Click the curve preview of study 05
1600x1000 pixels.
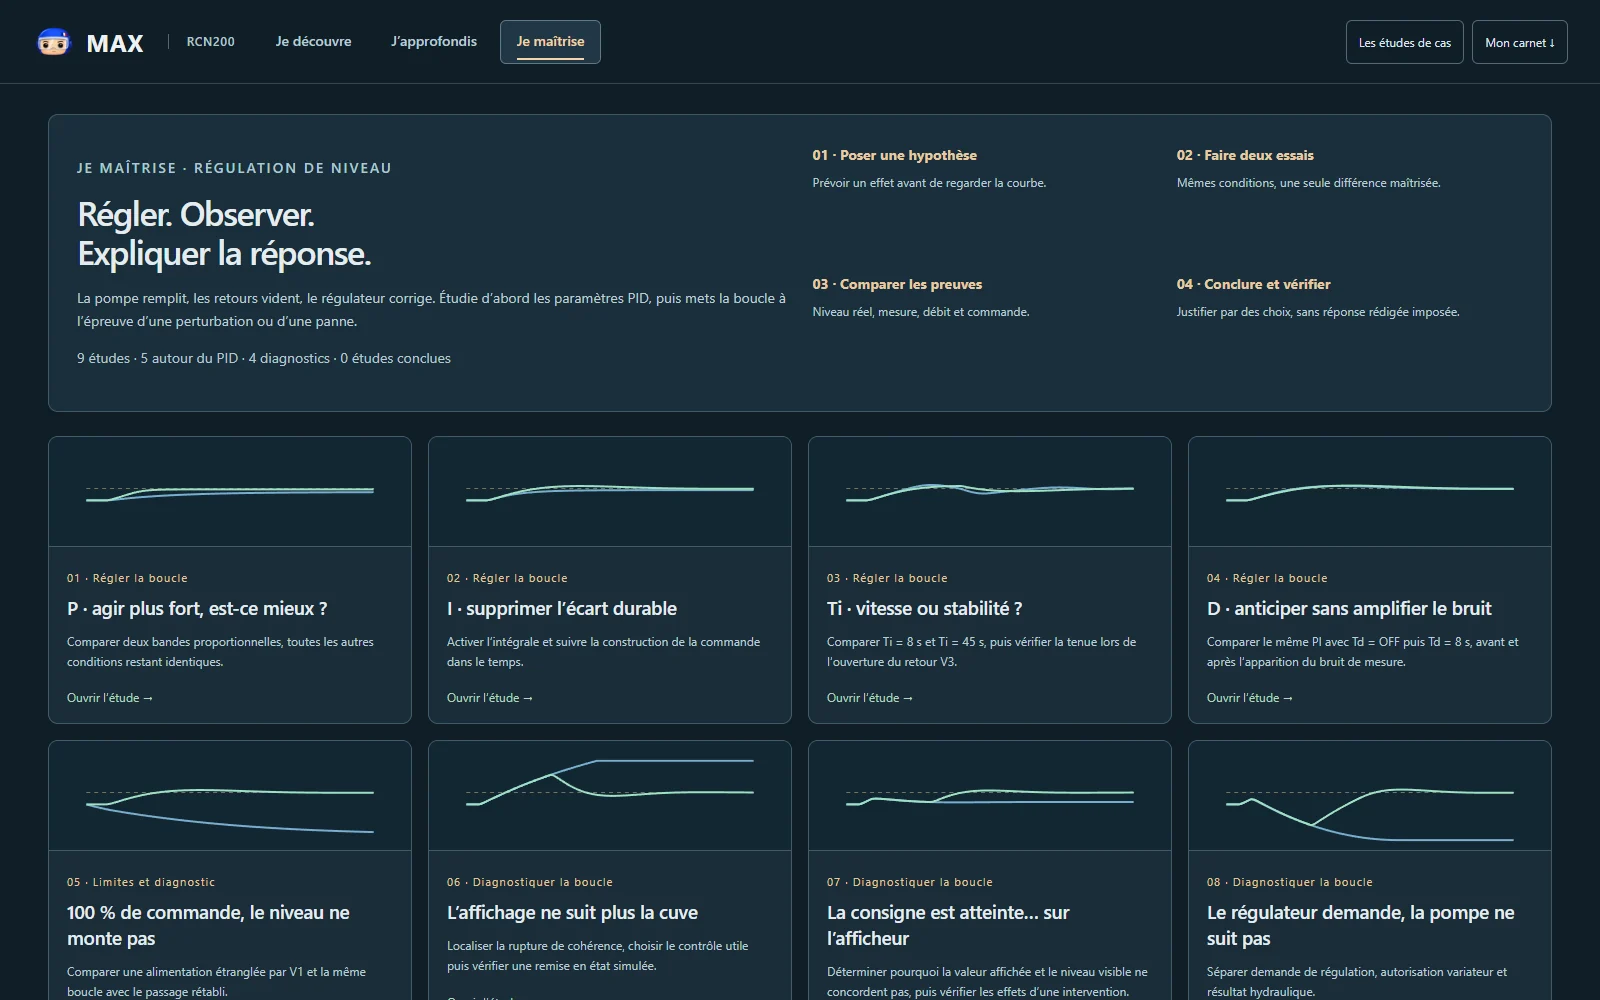point(230,796)
